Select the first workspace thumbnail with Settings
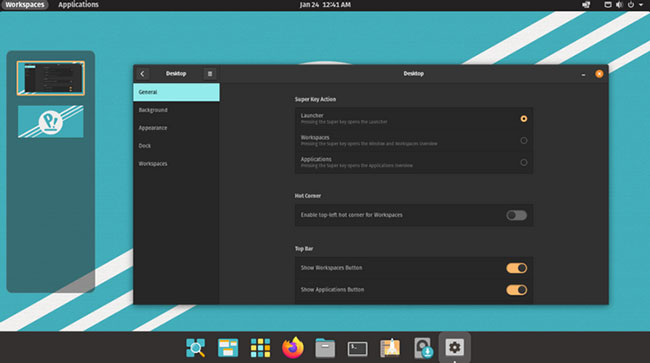Image resolution: width=650 pixels, height=363 pixels. click(51, 78)
